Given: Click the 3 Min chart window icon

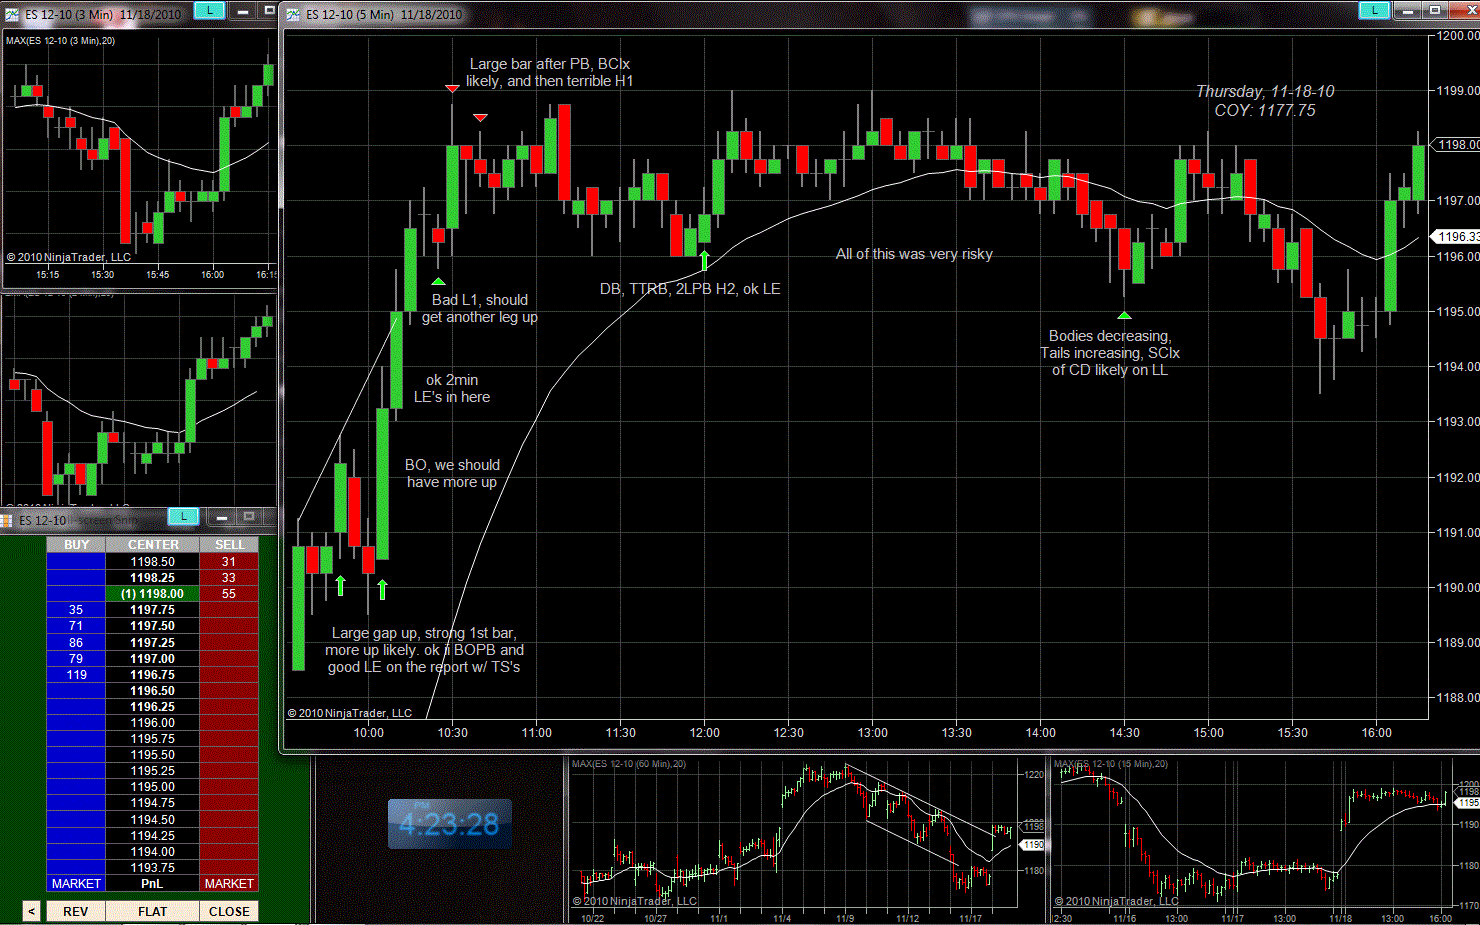Looking at the screenshot, I should click(11, 14).
